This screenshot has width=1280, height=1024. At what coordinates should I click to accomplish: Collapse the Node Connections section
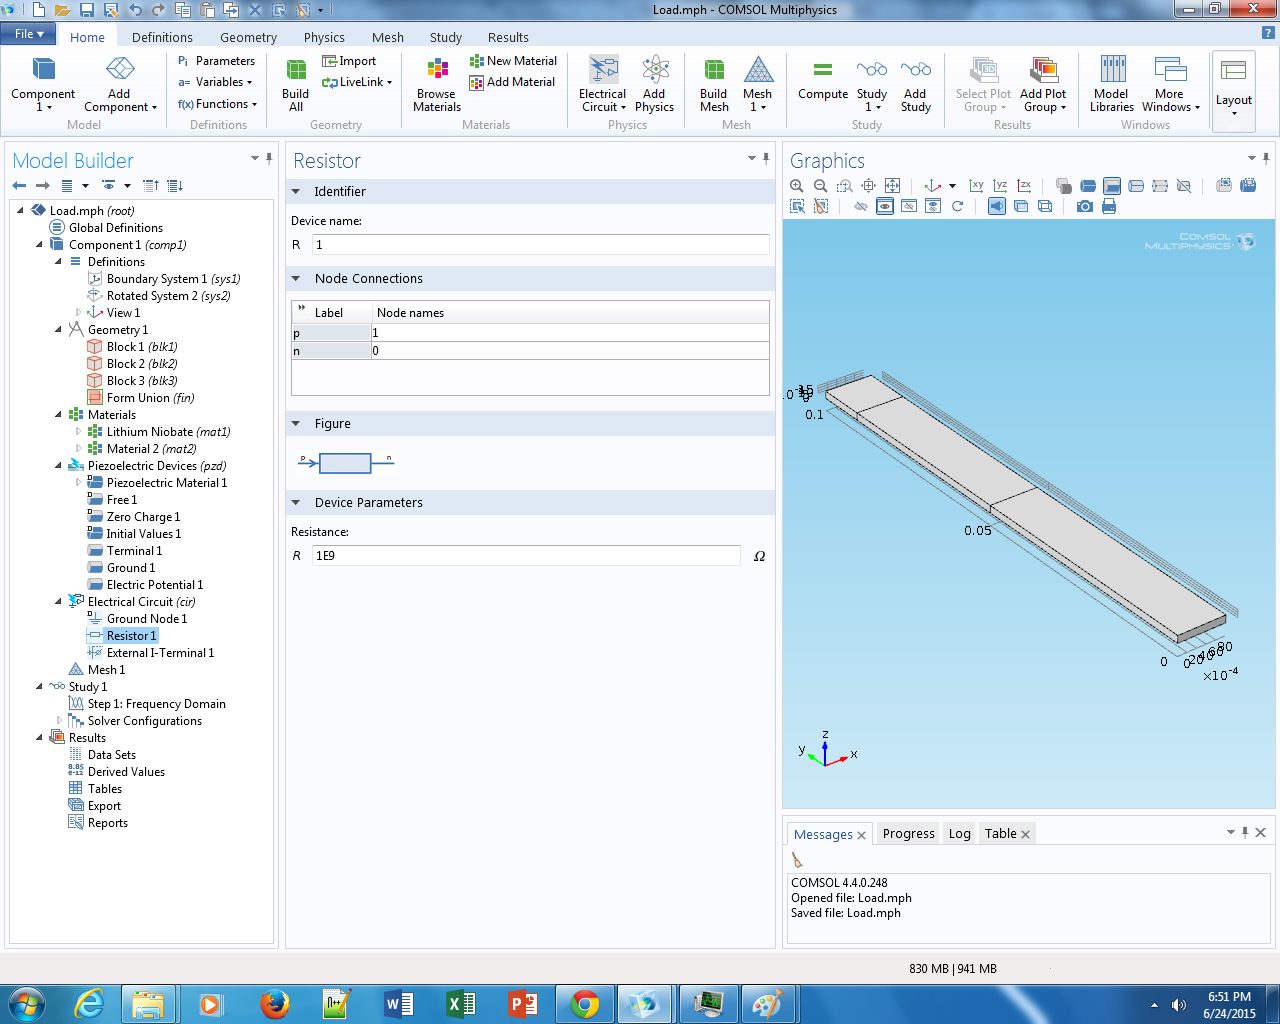[296, 279]
